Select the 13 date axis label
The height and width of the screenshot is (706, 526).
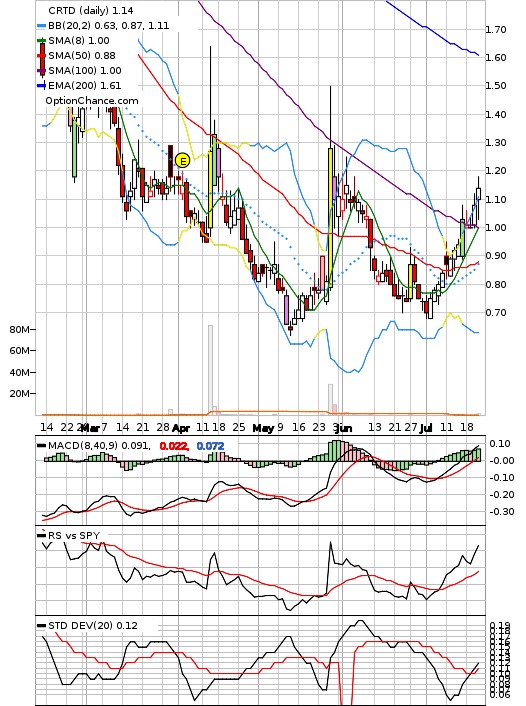click(375, 427)
